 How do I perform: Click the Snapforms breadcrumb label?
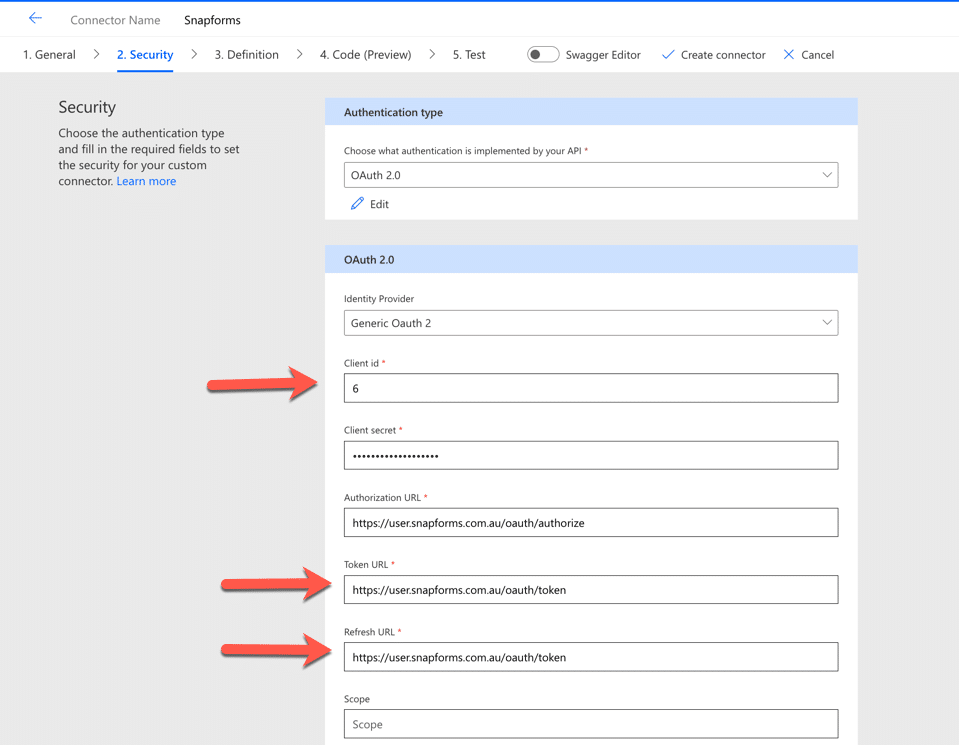coord(212,19)
